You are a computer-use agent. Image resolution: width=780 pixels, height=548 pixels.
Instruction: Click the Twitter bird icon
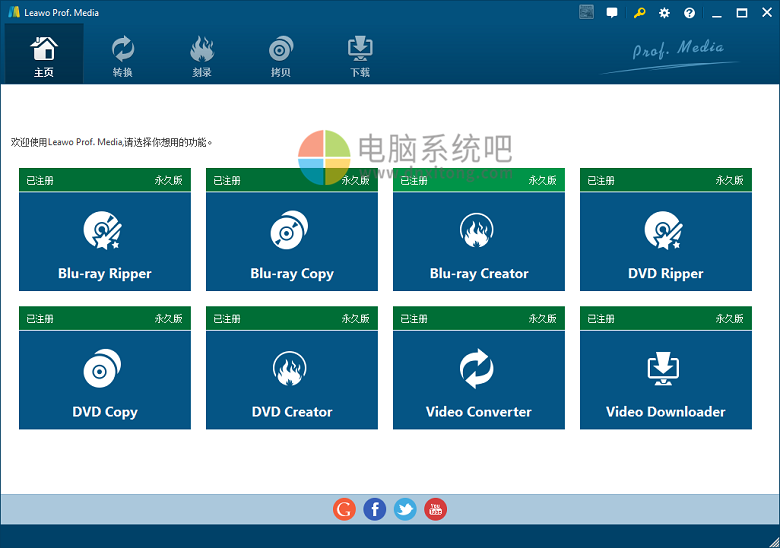pos(405,509)
